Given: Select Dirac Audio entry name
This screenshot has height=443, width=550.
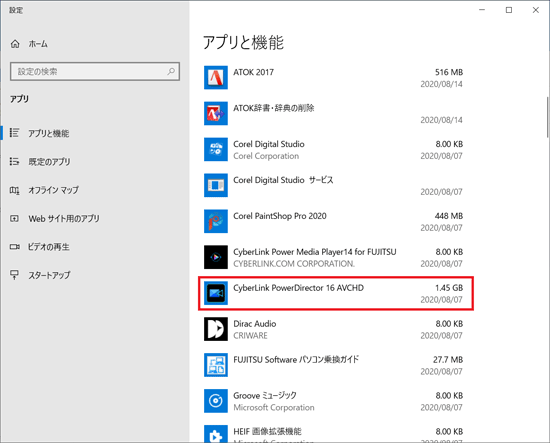Looking at the screenshot, I should (x=255, y=324).
